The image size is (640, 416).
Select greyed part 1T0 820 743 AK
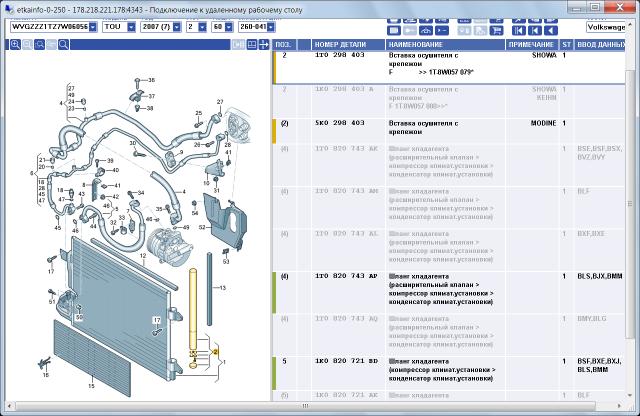[x=346, y=149]
